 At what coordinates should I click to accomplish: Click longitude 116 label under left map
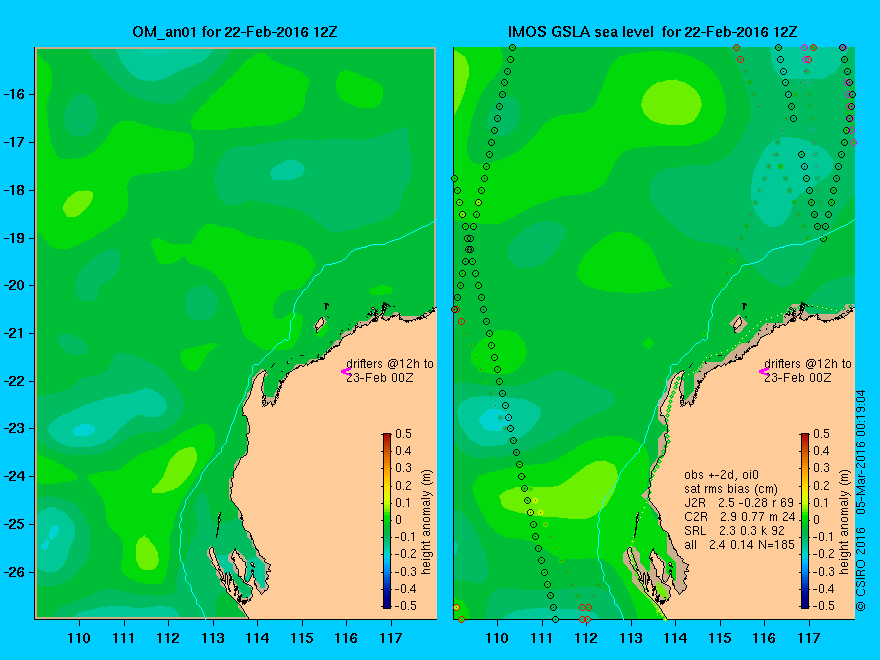pyautogui.click(x=346, y=638)
